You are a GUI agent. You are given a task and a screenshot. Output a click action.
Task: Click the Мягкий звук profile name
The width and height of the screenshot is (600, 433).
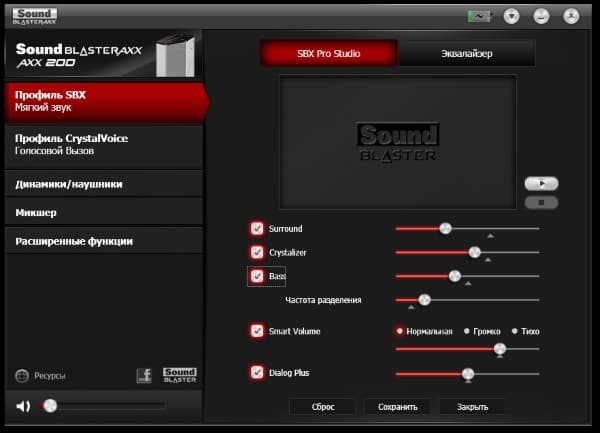click(43, 107)
